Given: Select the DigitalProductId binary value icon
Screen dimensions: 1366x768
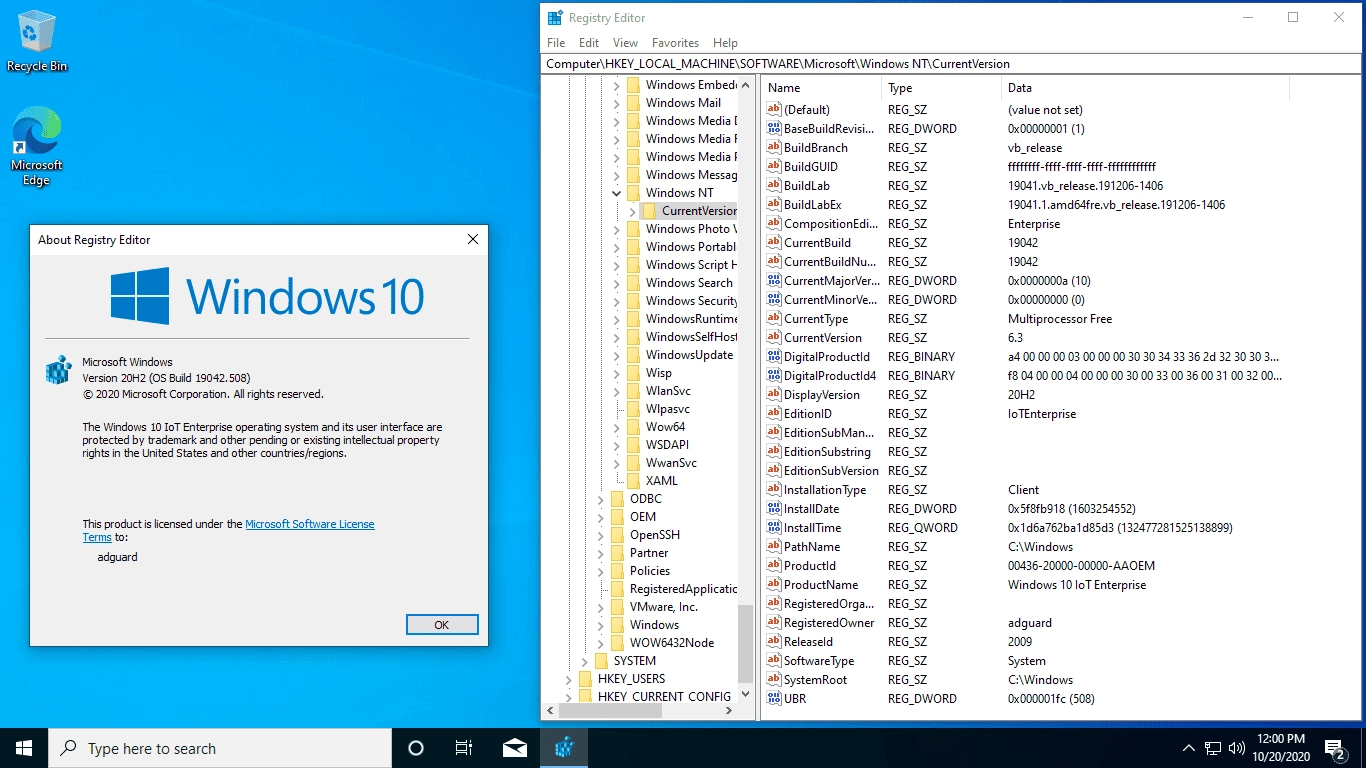Looking at the screenshot, I should coord(774,357).
